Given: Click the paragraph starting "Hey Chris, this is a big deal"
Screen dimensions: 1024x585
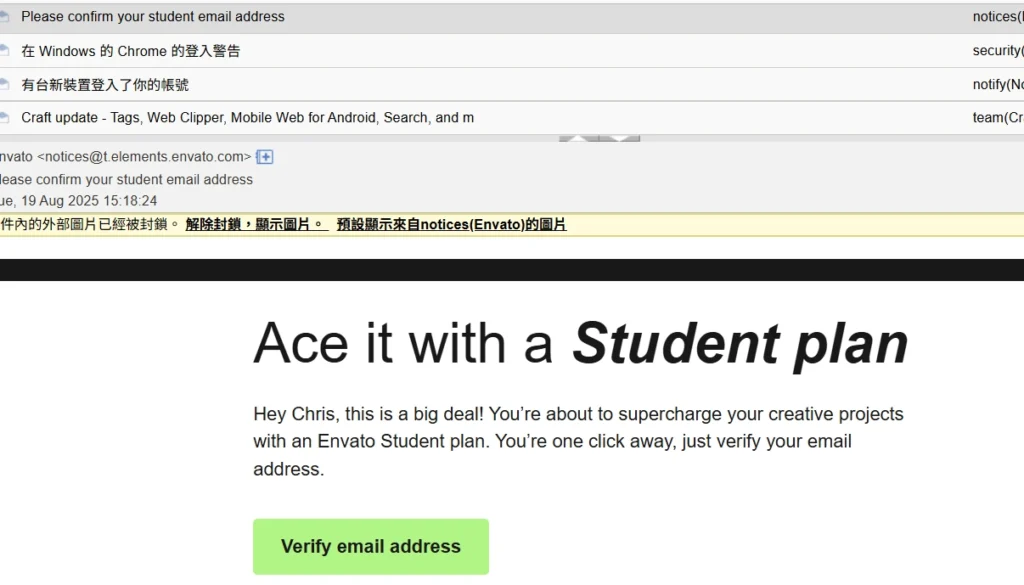Looking at the screenshot, I should (x=579, y=441).
